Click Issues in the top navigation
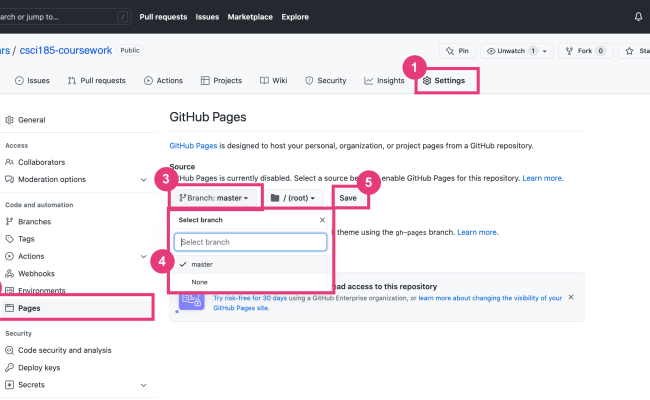 pyautogui.click(x=207, y=17)
